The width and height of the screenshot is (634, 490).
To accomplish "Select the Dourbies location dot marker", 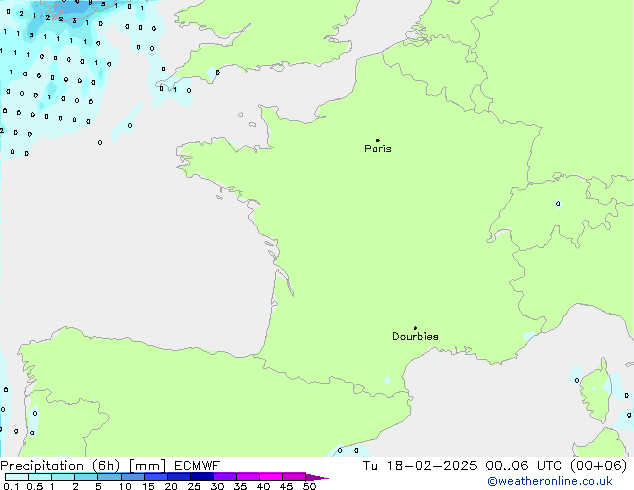I will coord(415,328).
